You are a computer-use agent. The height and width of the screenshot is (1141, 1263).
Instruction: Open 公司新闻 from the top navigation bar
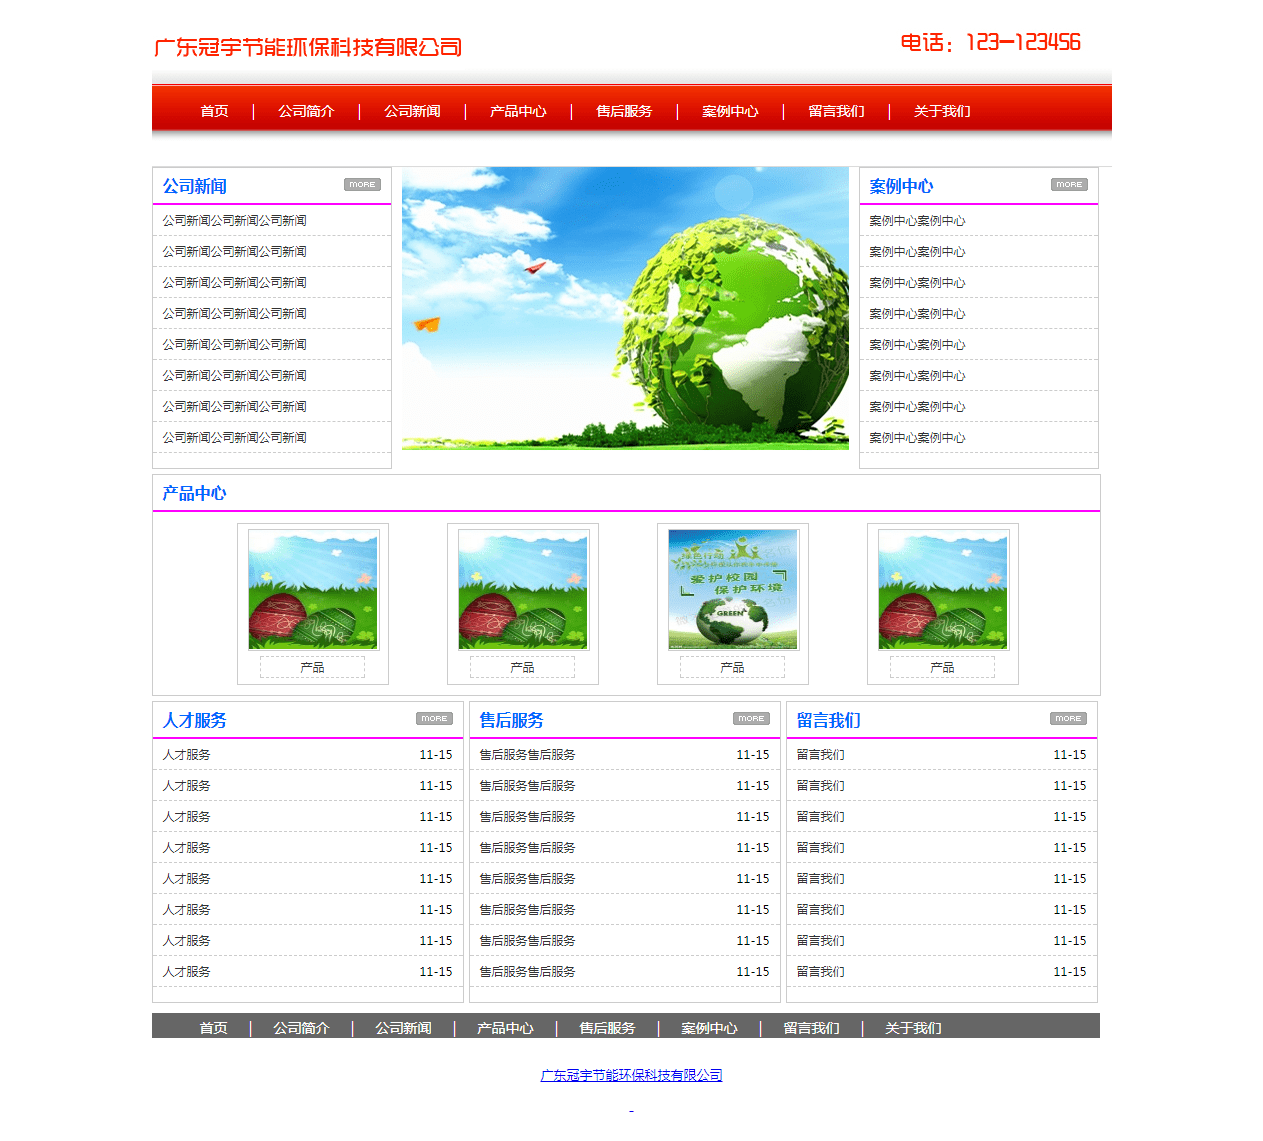point(411,111)
